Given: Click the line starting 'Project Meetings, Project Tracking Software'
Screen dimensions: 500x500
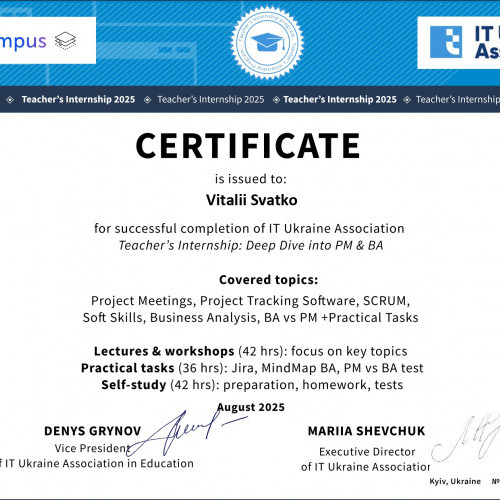Looking at the screenshot, I should [x=250, y=301].
